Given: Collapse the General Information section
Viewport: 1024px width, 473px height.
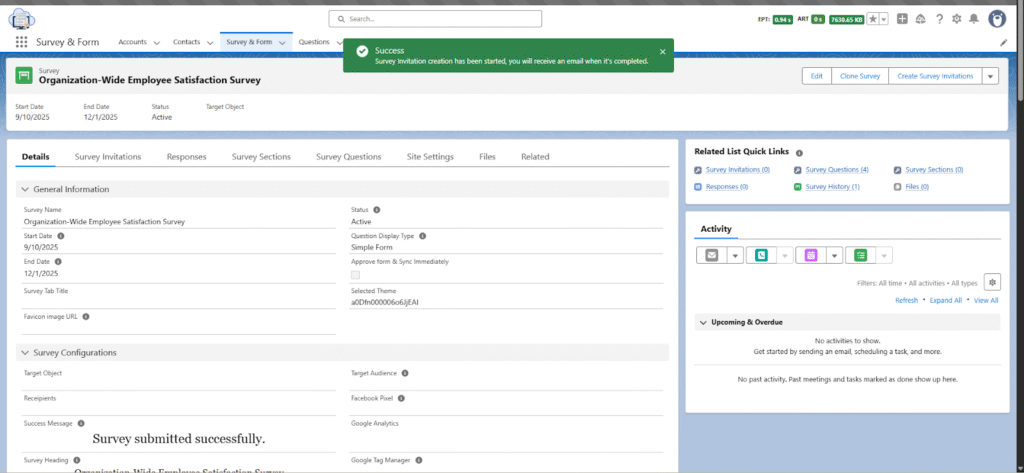Looking at the screenshot, I should 25,189.
